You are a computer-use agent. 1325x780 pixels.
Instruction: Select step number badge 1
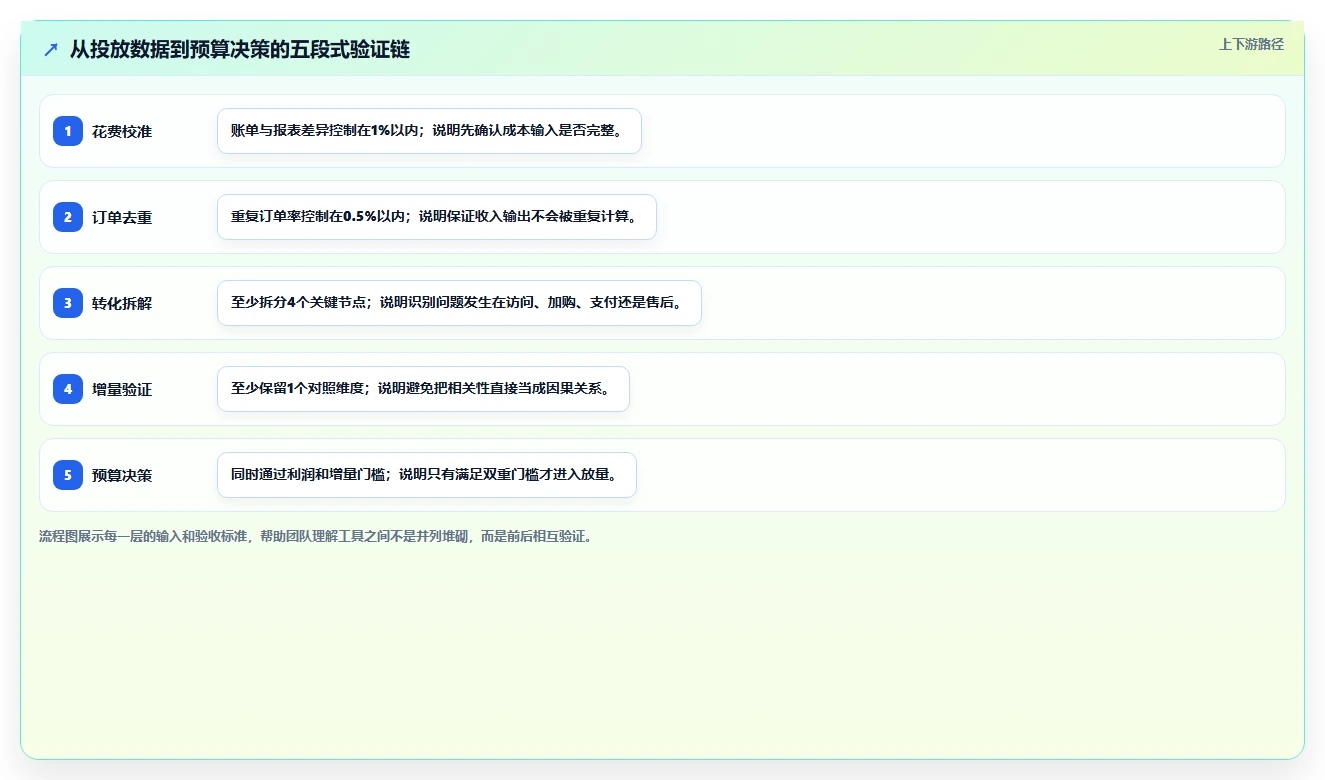tap(68, 131)
